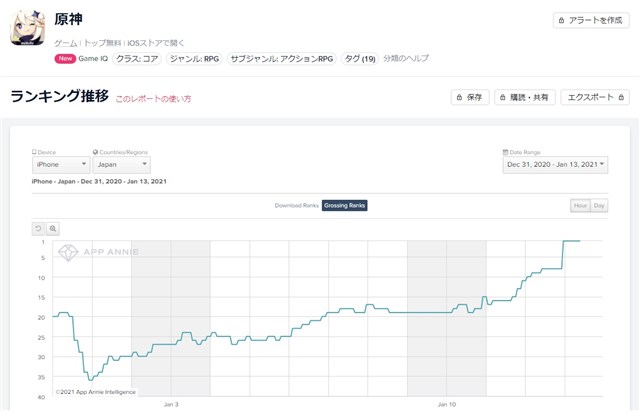Viewport: 640px width, 411px height.
Task: Switch to Download Ranks tab
Action: coord(296,205)
